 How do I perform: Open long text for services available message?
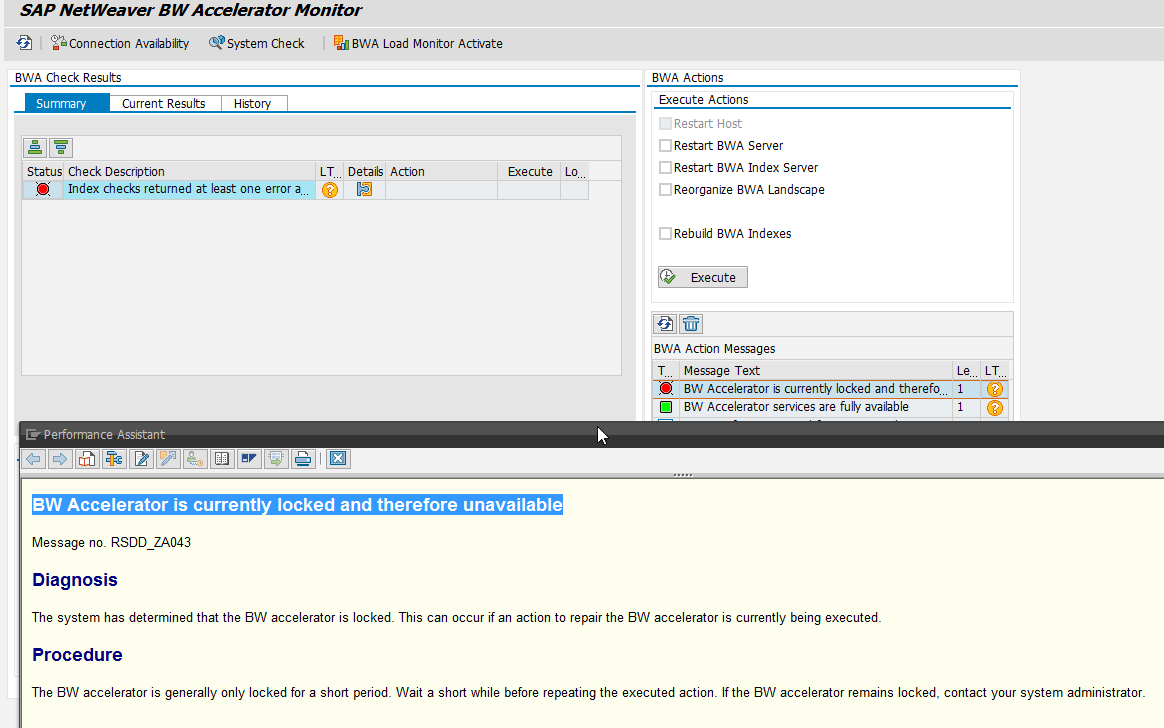click(995, 407)
